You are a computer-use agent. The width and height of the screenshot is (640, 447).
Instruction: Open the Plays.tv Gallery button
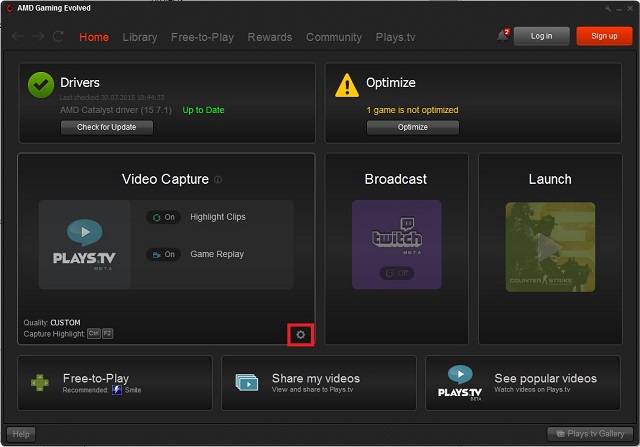[x=590, y=434]
